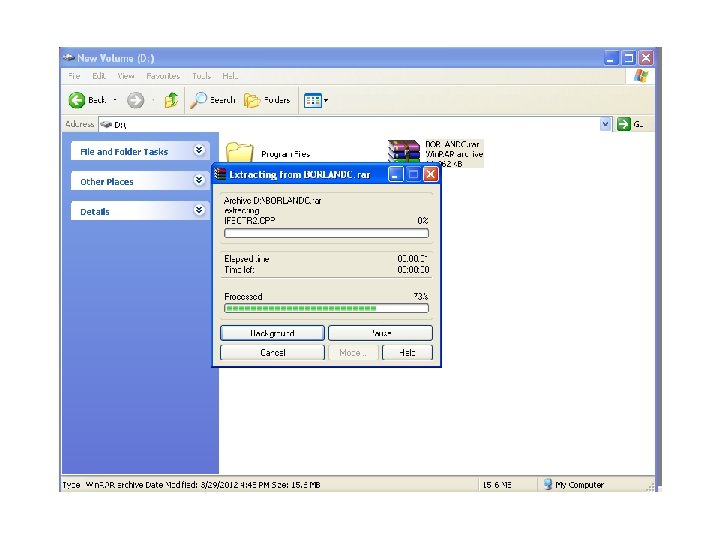This screenshot has width=720, height=540.
Task: Open the File menu
Action: point(74,76)
